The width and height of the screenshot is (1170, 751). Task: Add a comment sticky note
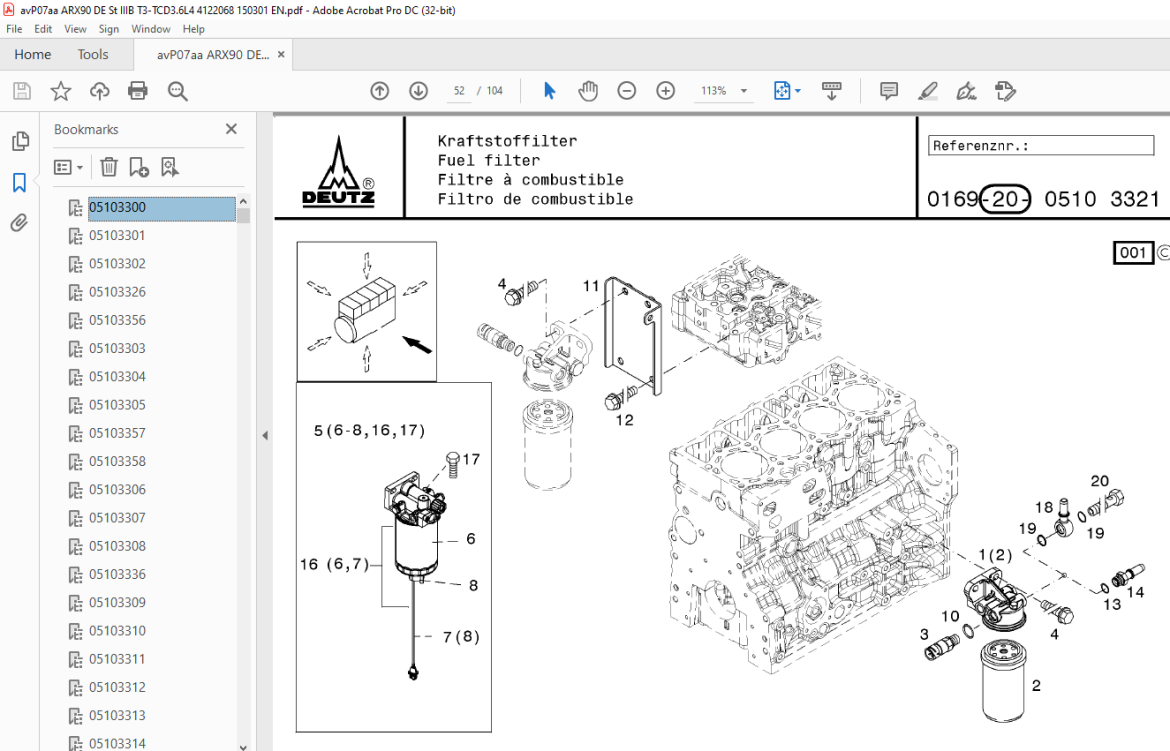point(889,91)
